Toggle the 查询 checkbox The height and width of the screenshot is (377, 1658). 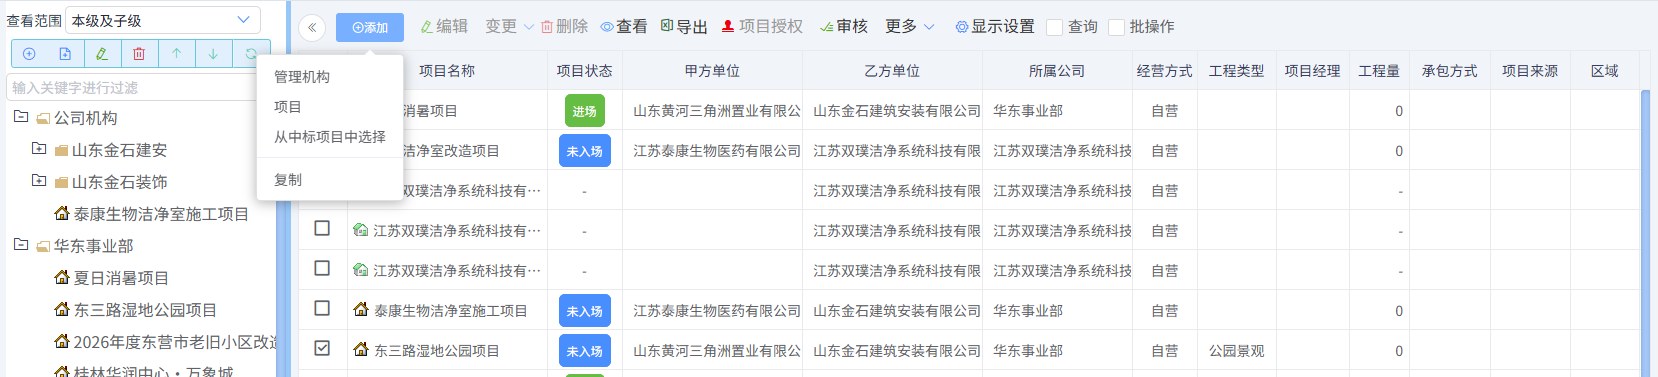[1054, 27]
